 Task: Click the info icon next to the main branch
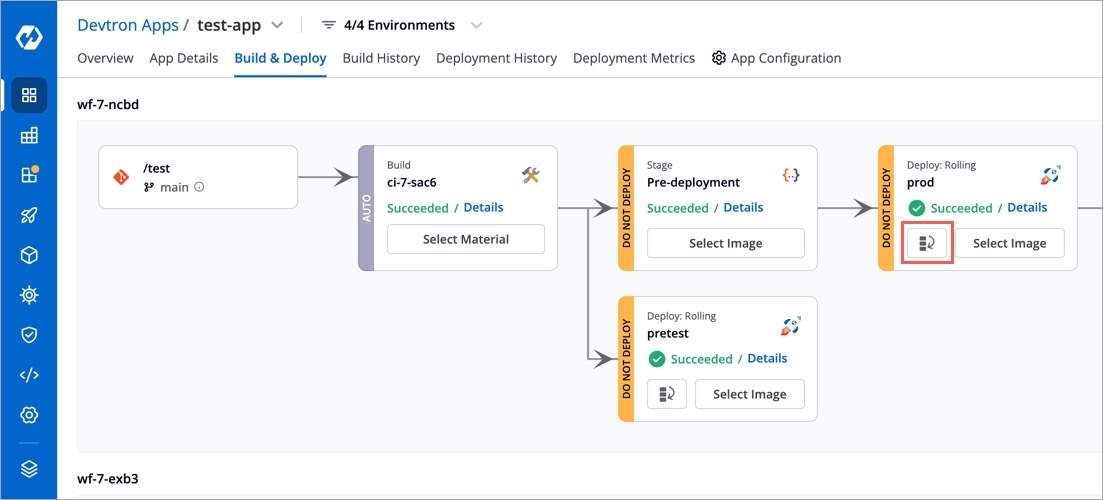pyautogui.click(x=199, y=187)
